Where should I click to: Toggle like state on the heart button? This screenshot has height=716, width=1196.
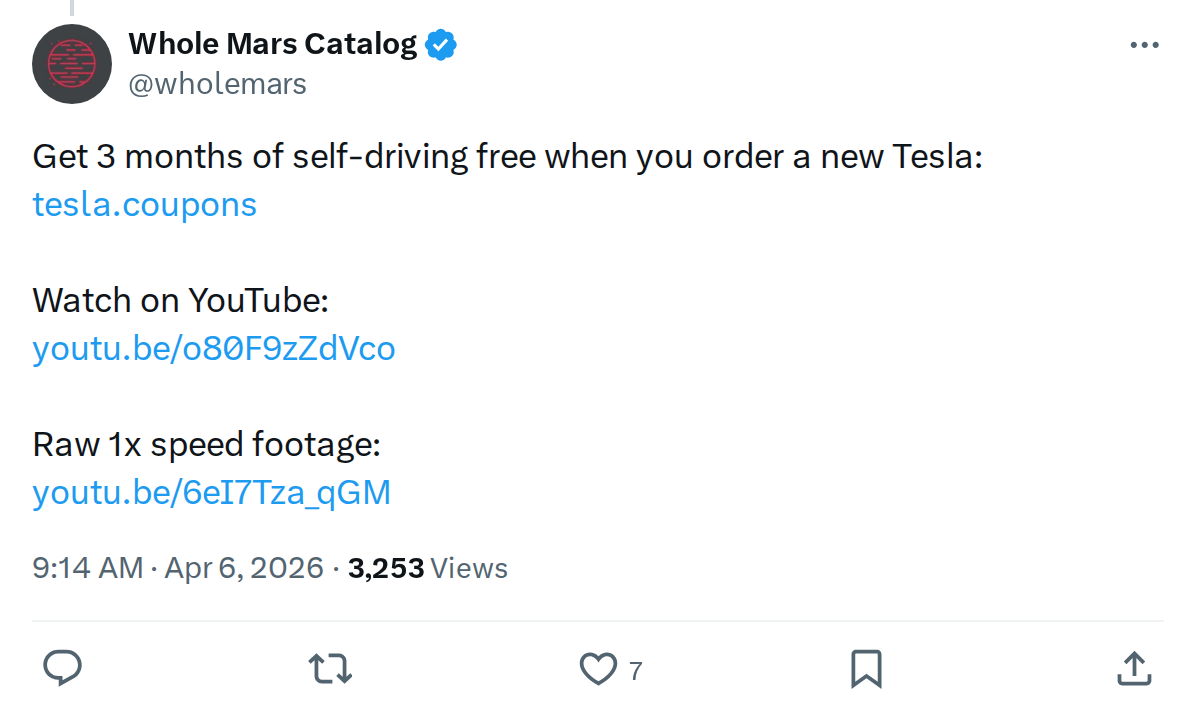[597, 667]
